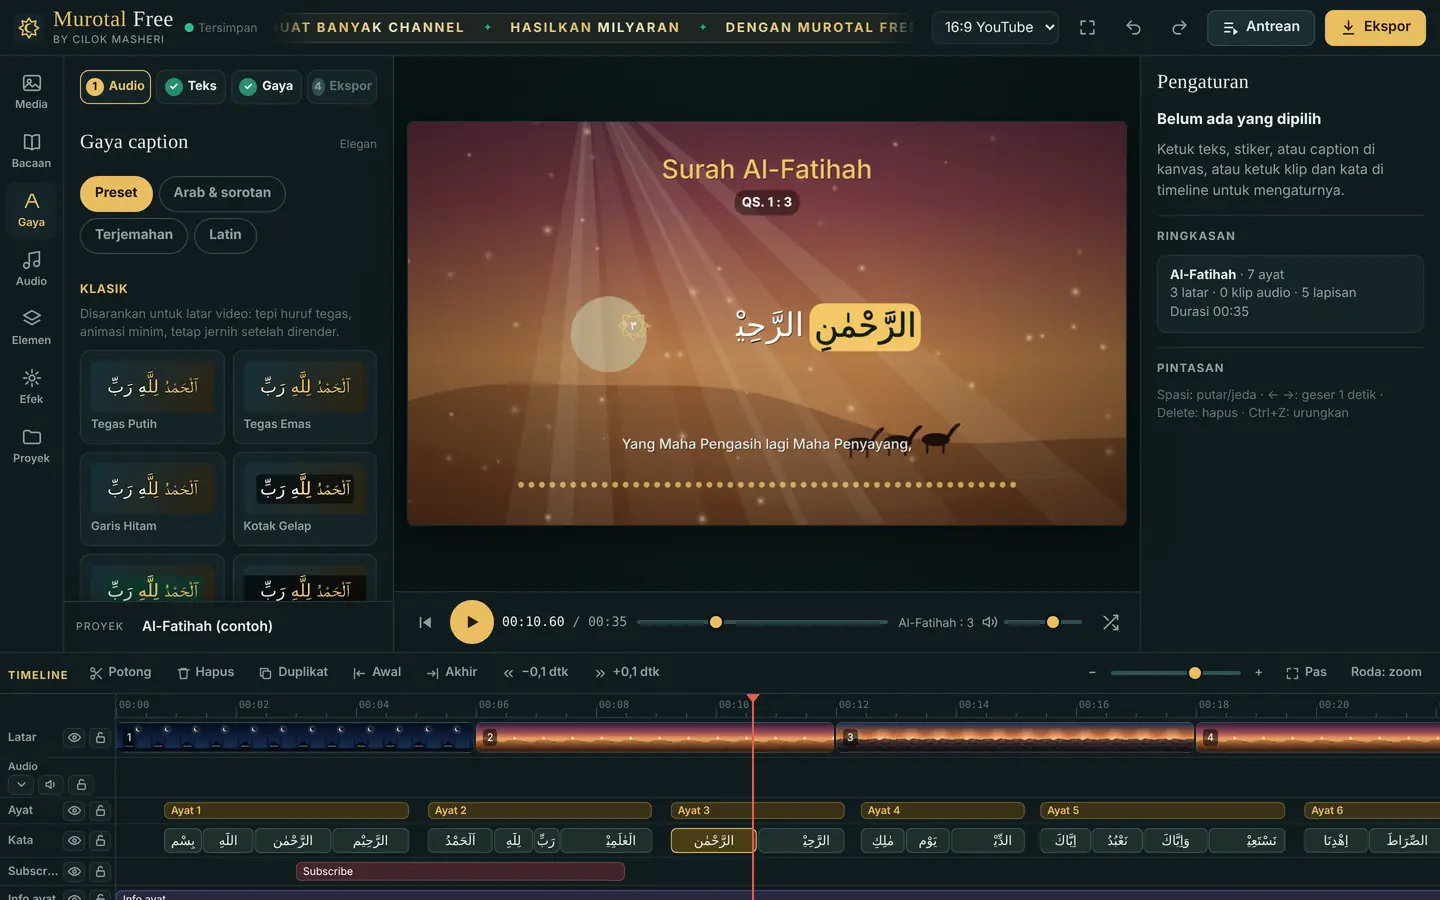1440x900 pixels.
Task: Switch to the Latin tab
Action: (225, 235)
